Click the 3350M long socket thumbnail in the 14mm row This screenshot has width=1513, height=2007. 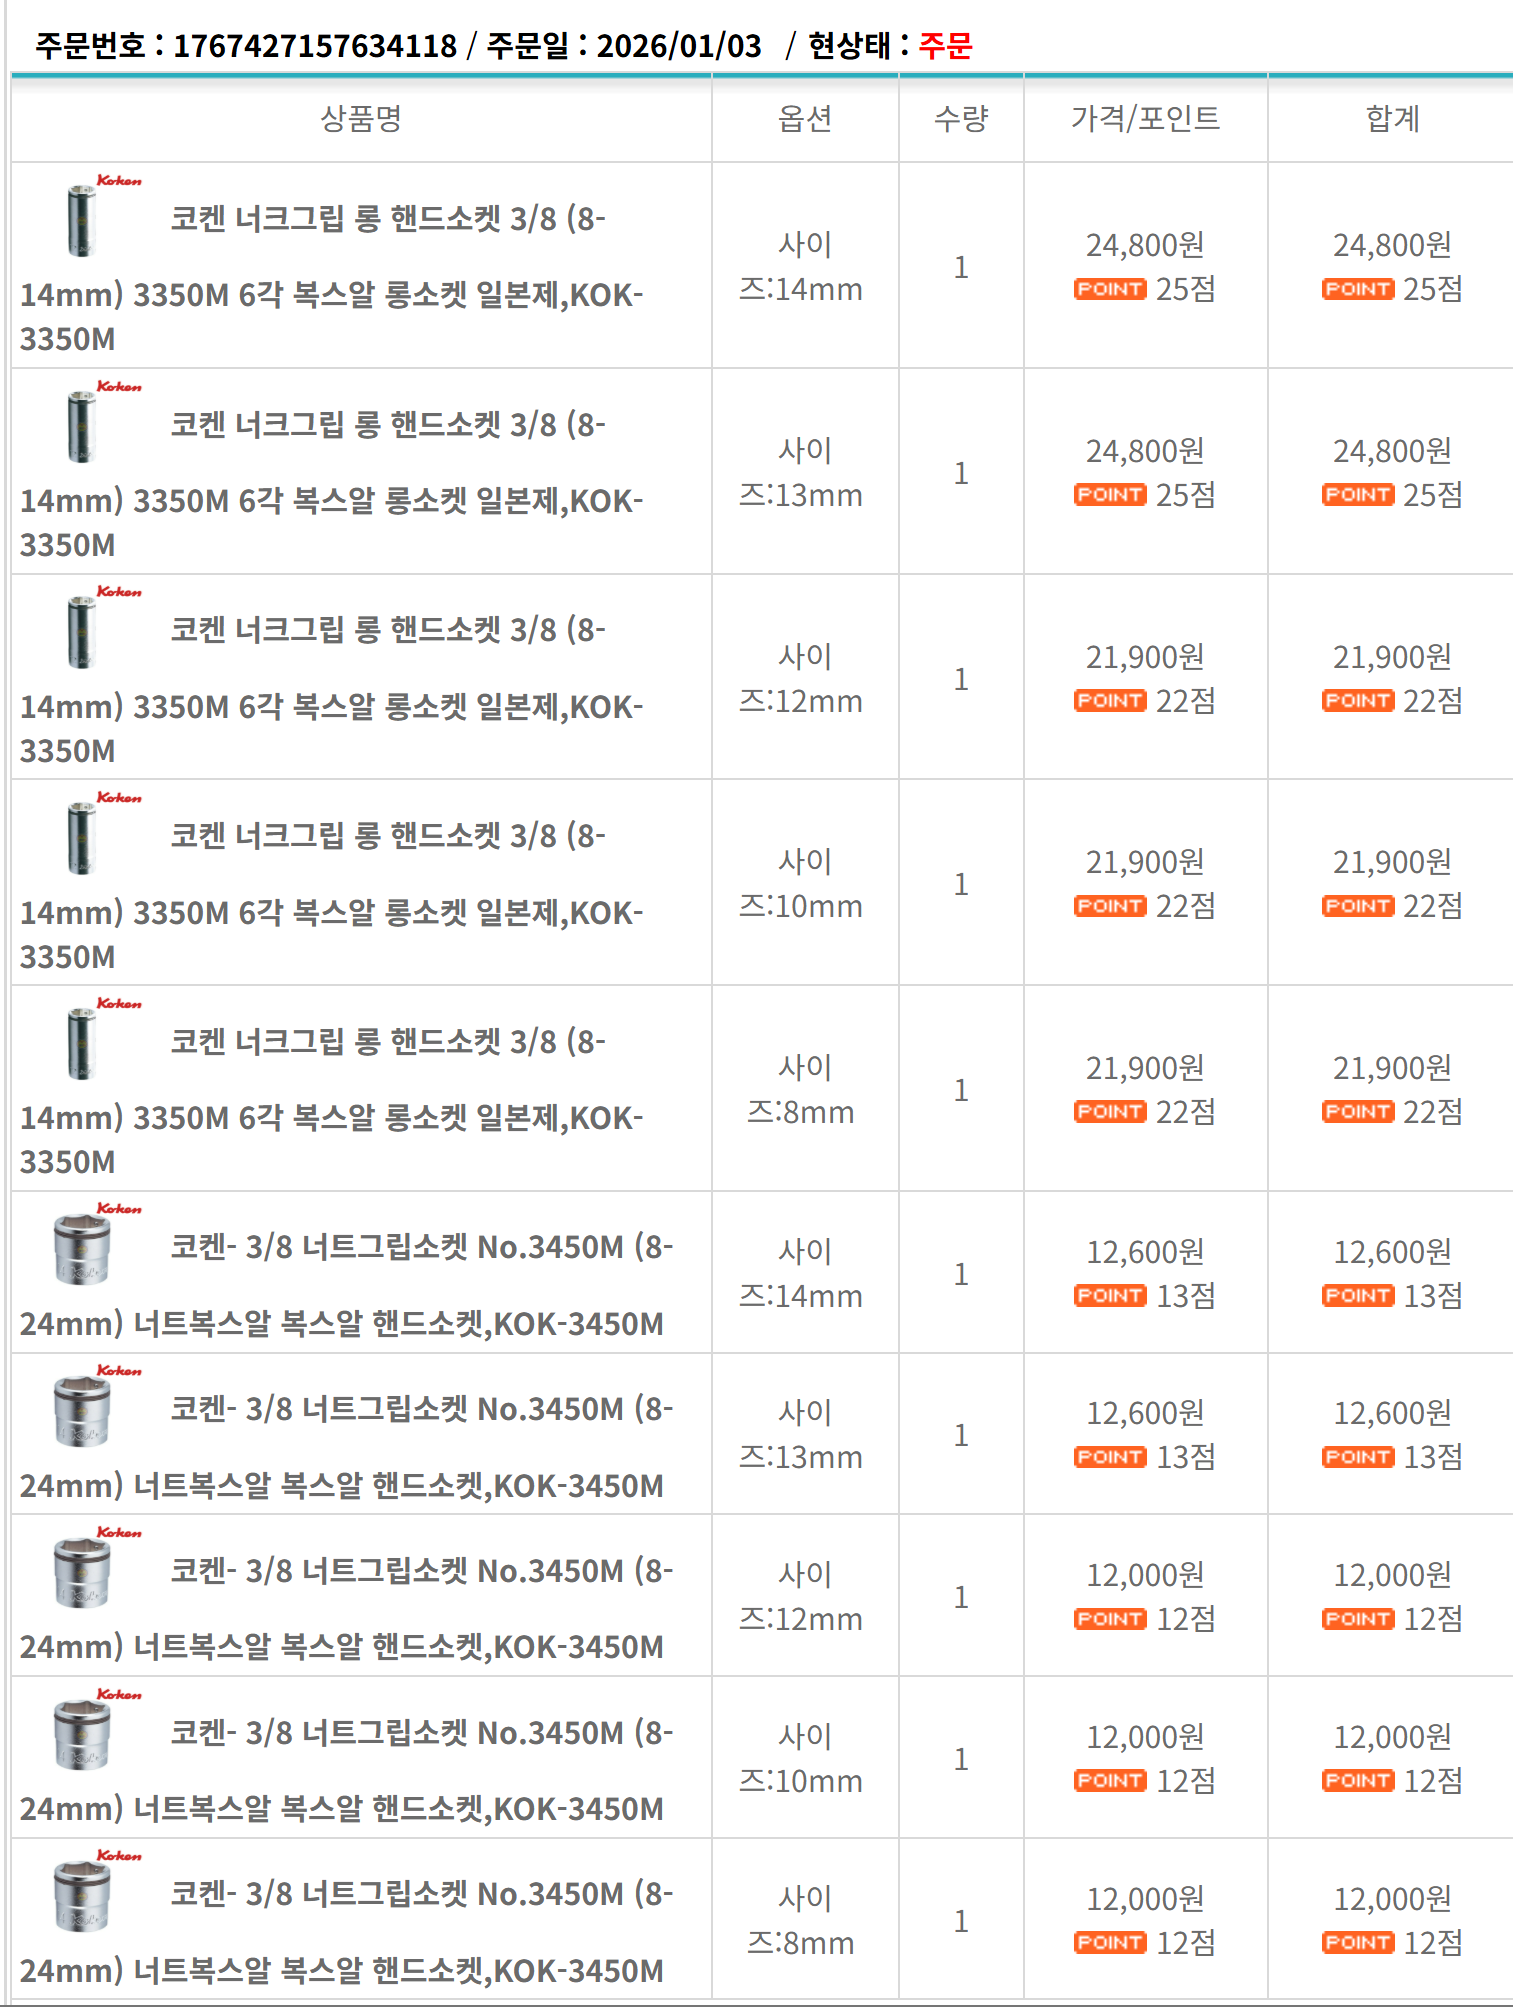click(x=82, y=219)
